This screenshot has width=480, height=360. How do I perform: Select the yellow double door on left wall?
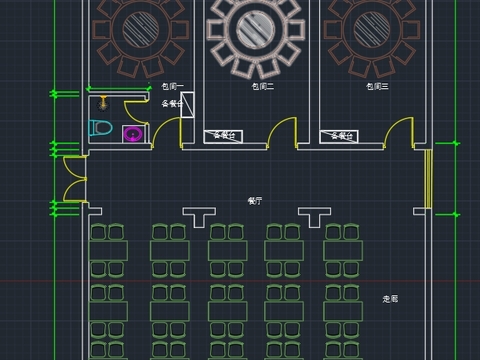(x=75, y=179)
